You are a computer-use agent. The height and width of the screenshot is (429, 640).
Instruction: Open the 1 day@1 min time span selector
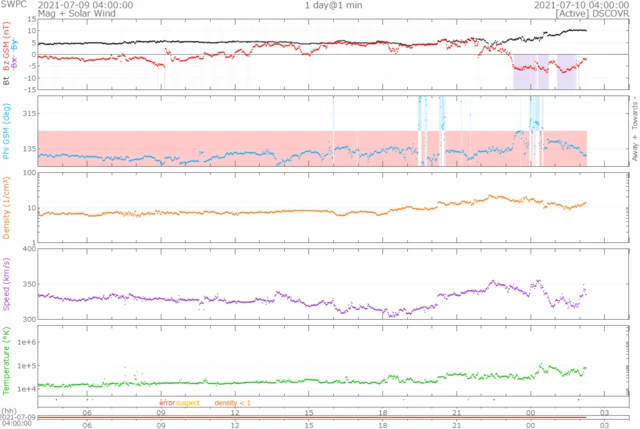pos(333,5)
